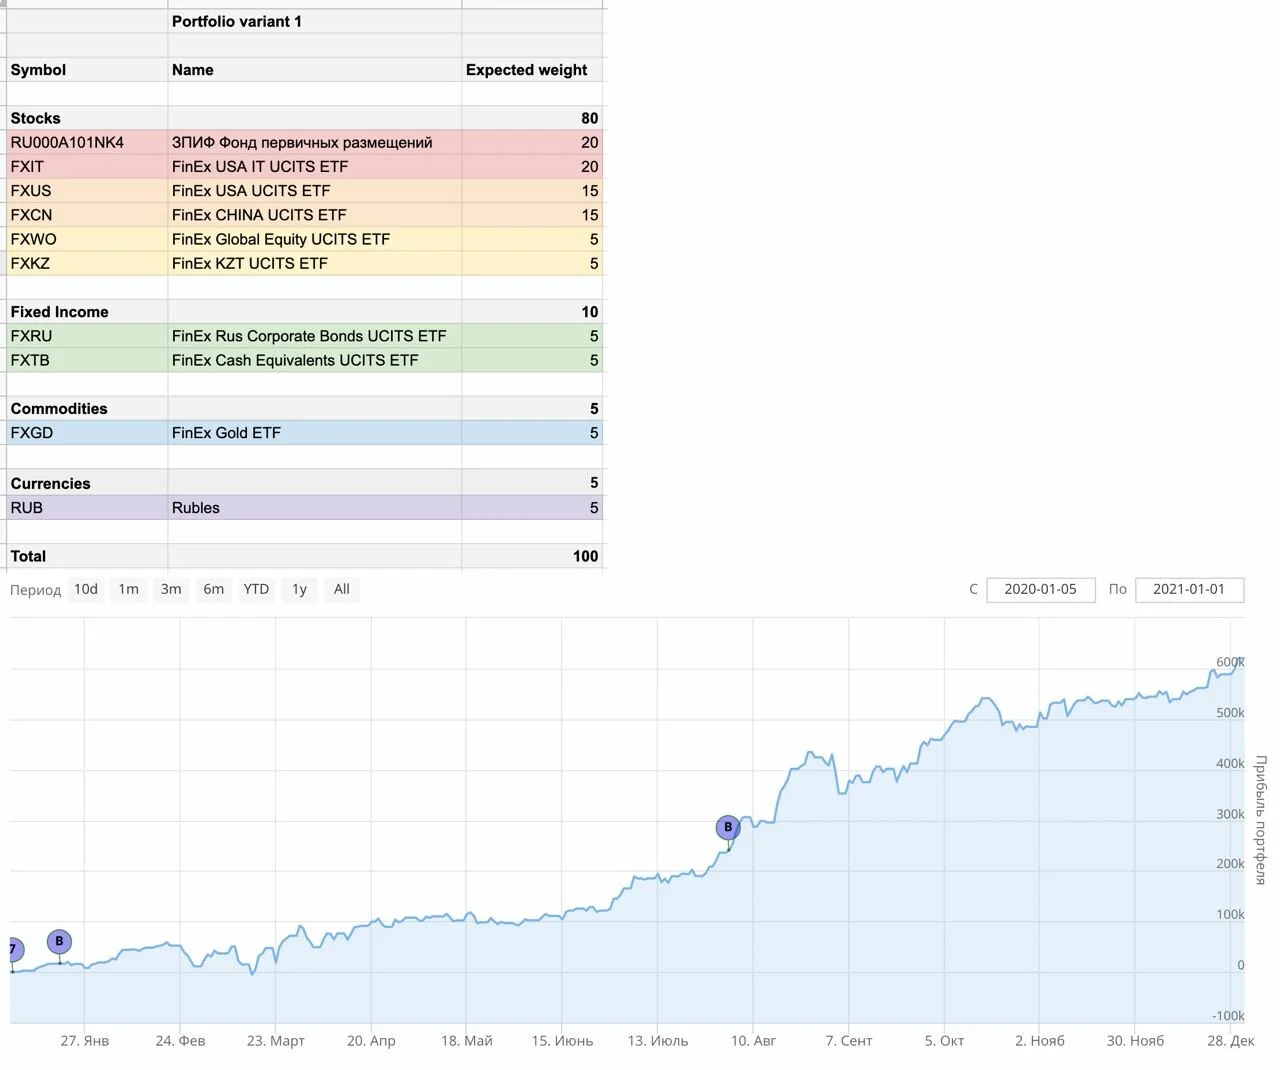The height and width of the screenshot is (1070, 1280).
Task: Select the Expected weight header cell
Action: click(532, 70)
